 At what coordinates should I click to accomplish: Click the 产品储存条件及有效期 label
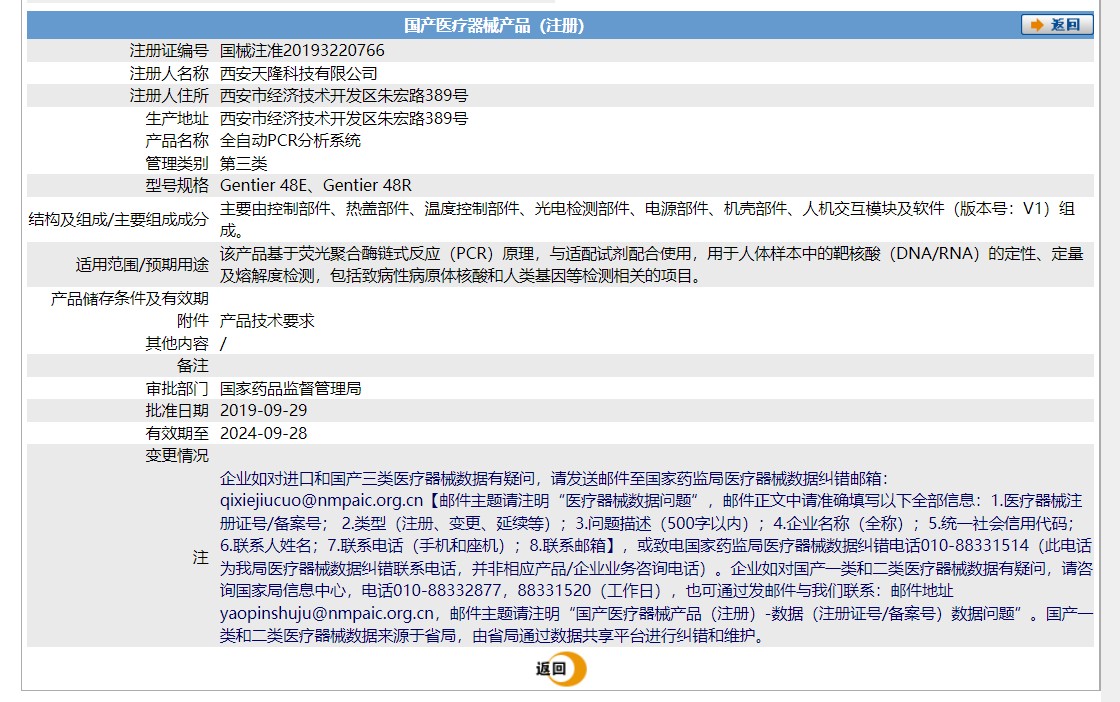tap(130, 299)
